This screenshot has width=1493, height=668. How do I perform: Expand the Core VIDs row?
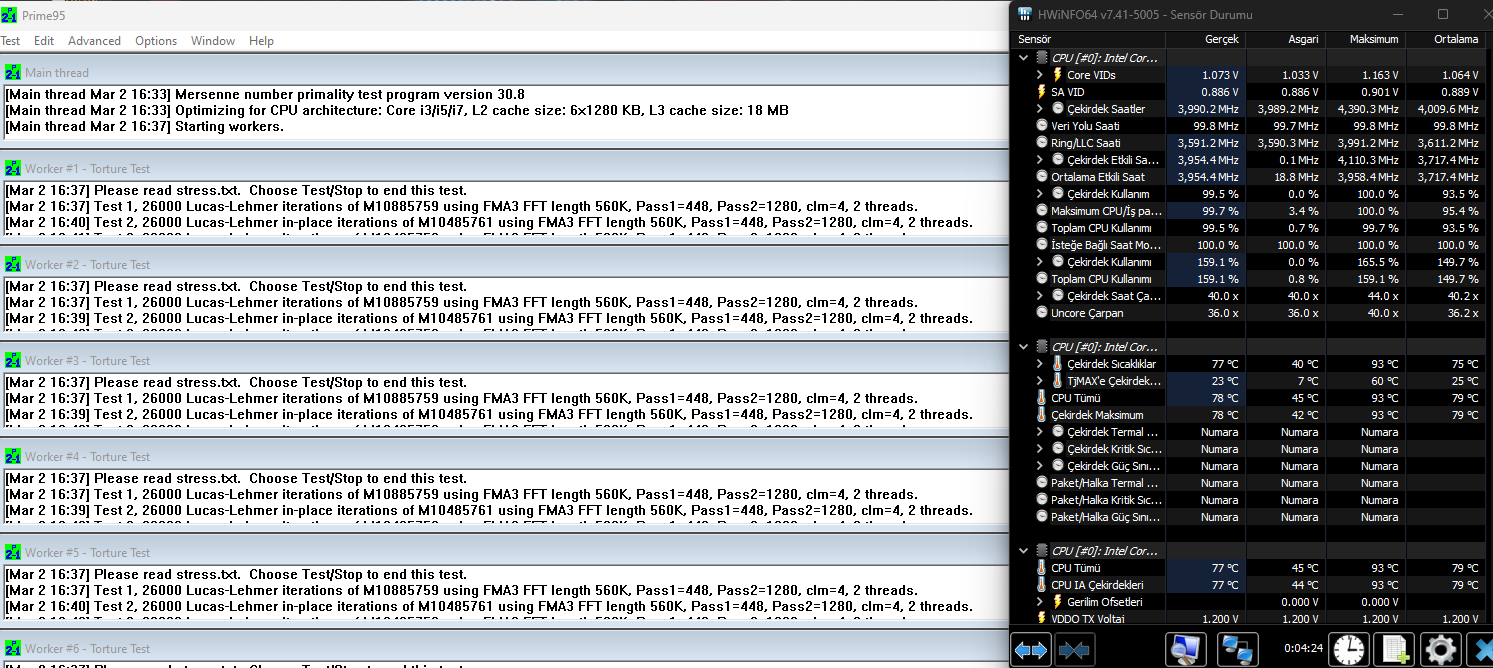pyautogui.click(x=1040, y=75)
